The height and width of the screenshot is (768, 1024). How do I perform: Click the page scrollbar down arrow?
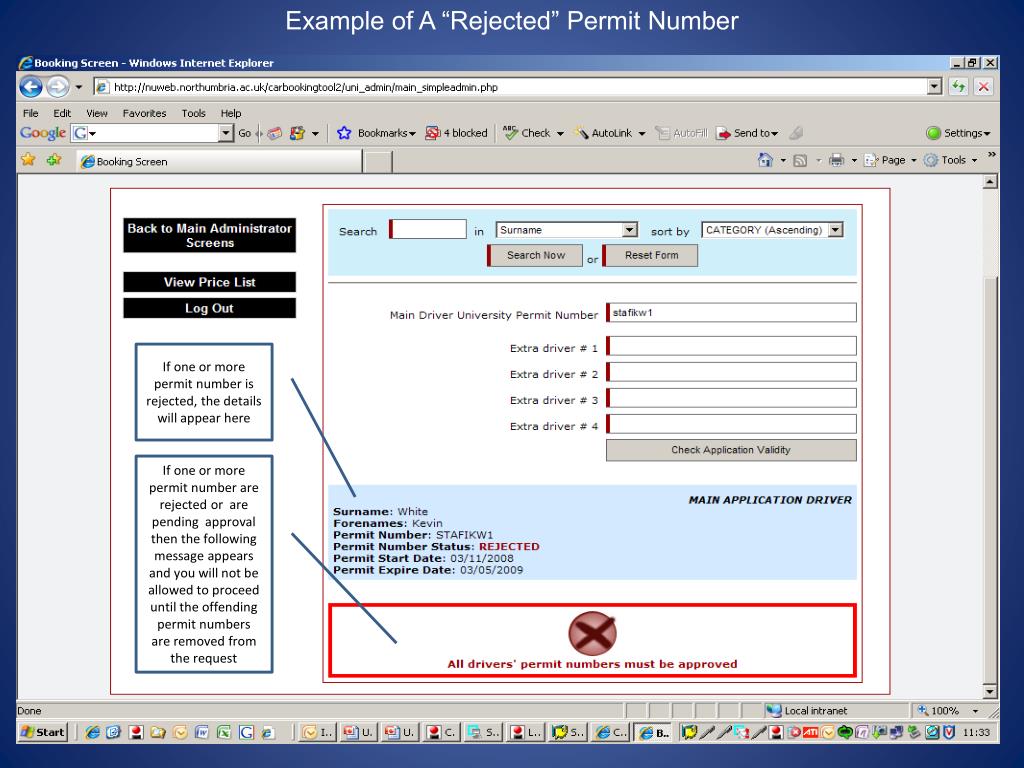[x=991, y=692]
